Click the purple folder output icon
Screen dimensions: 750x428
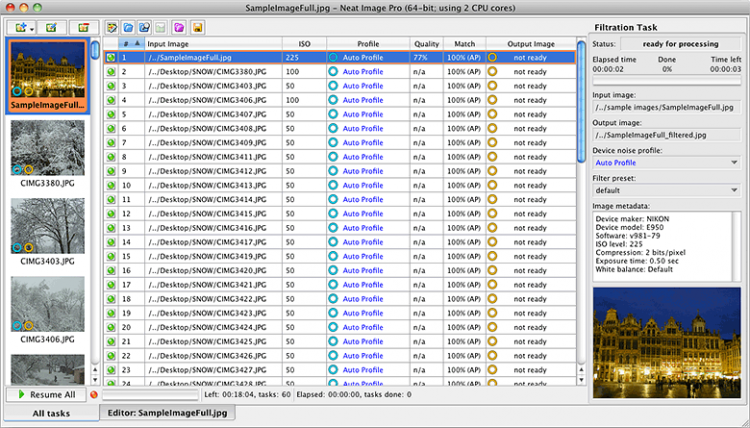(x=179, y=28)
